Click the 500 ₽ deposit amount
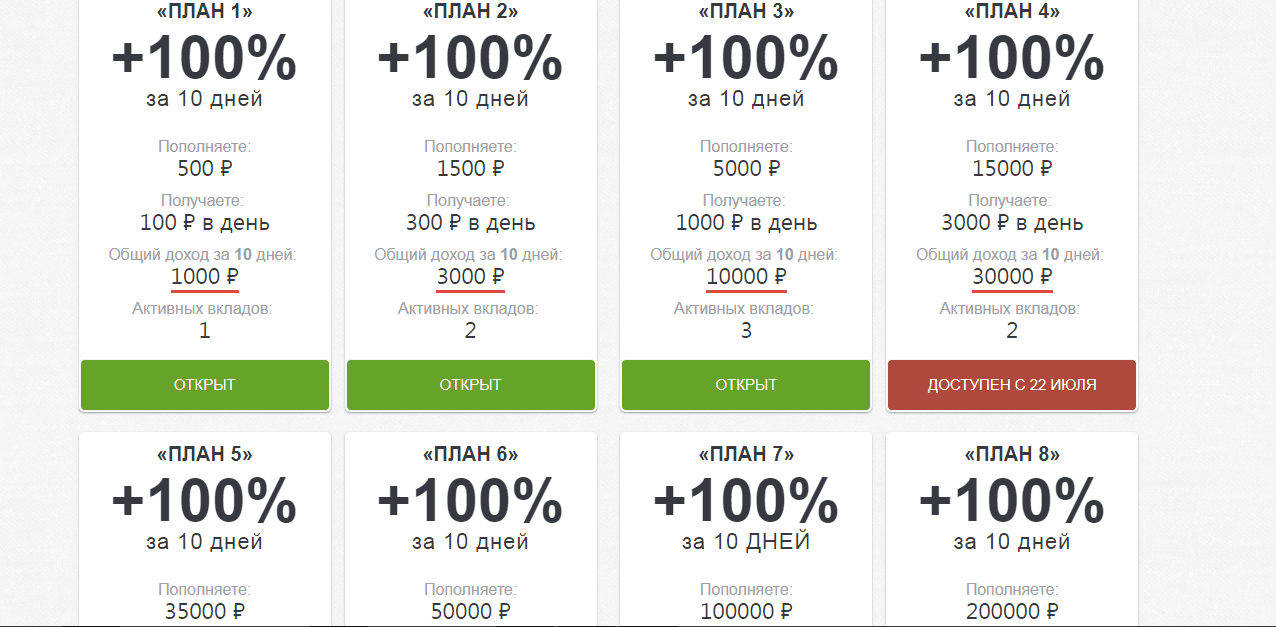The height and width of the screenshot is (627, 1276). [205, 168]
